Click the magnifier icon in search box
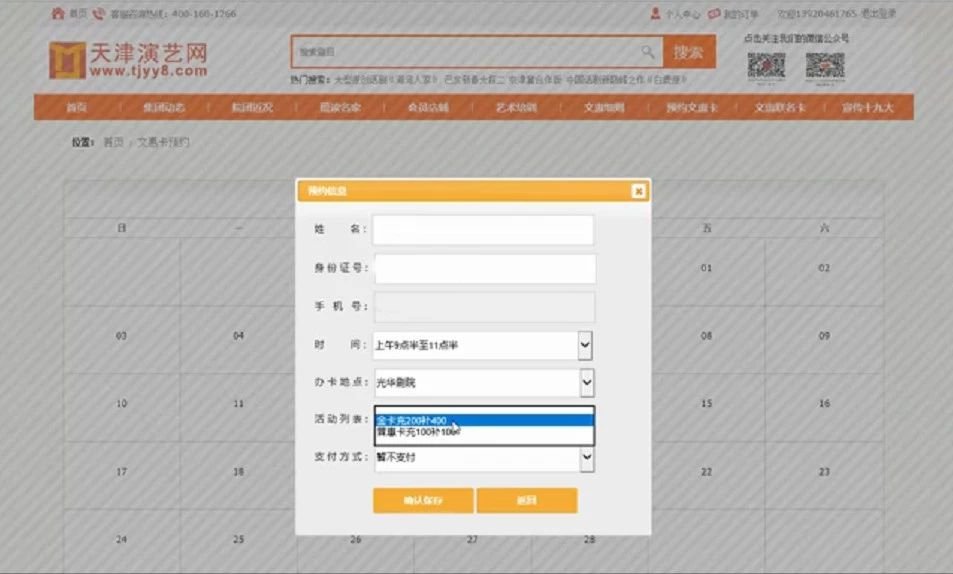953x574 pixels. tap(647, 52)
